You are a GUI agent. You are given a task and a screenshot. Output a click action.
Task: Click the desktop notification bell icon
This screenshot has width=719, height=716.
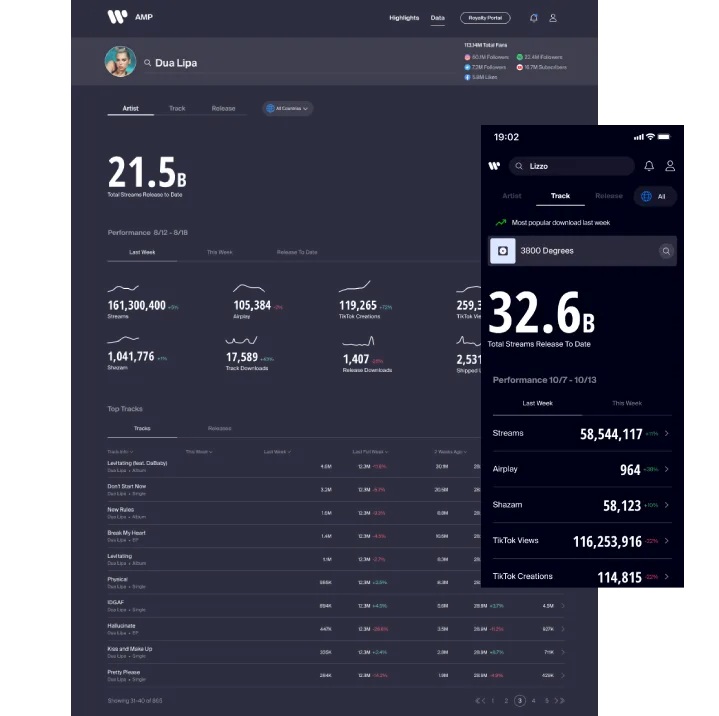click(x=534, y=18)
